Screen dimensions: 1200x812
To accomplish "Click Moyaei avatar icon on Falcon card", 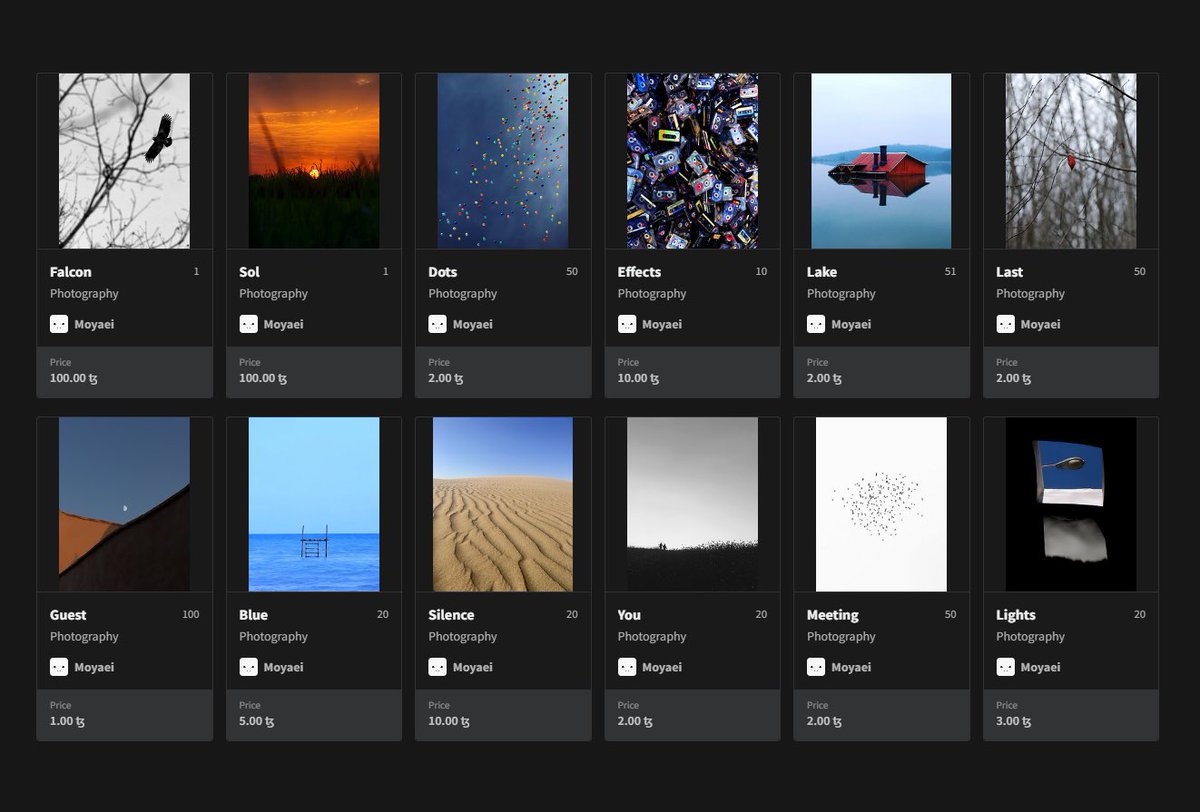I will coord(59,324).
